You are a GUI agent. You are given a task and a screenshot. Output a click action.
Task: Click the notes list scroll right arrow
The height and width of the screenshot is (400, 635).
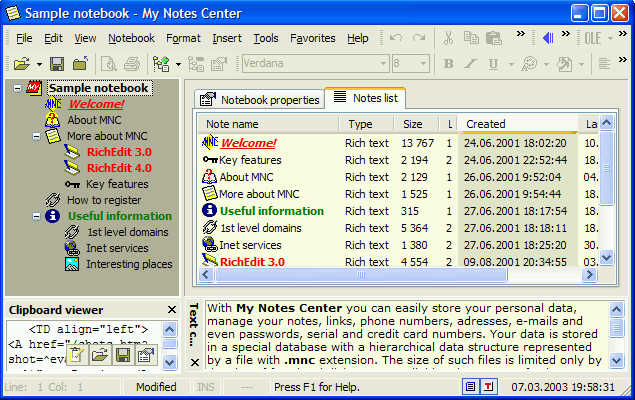tap(590, 275)
